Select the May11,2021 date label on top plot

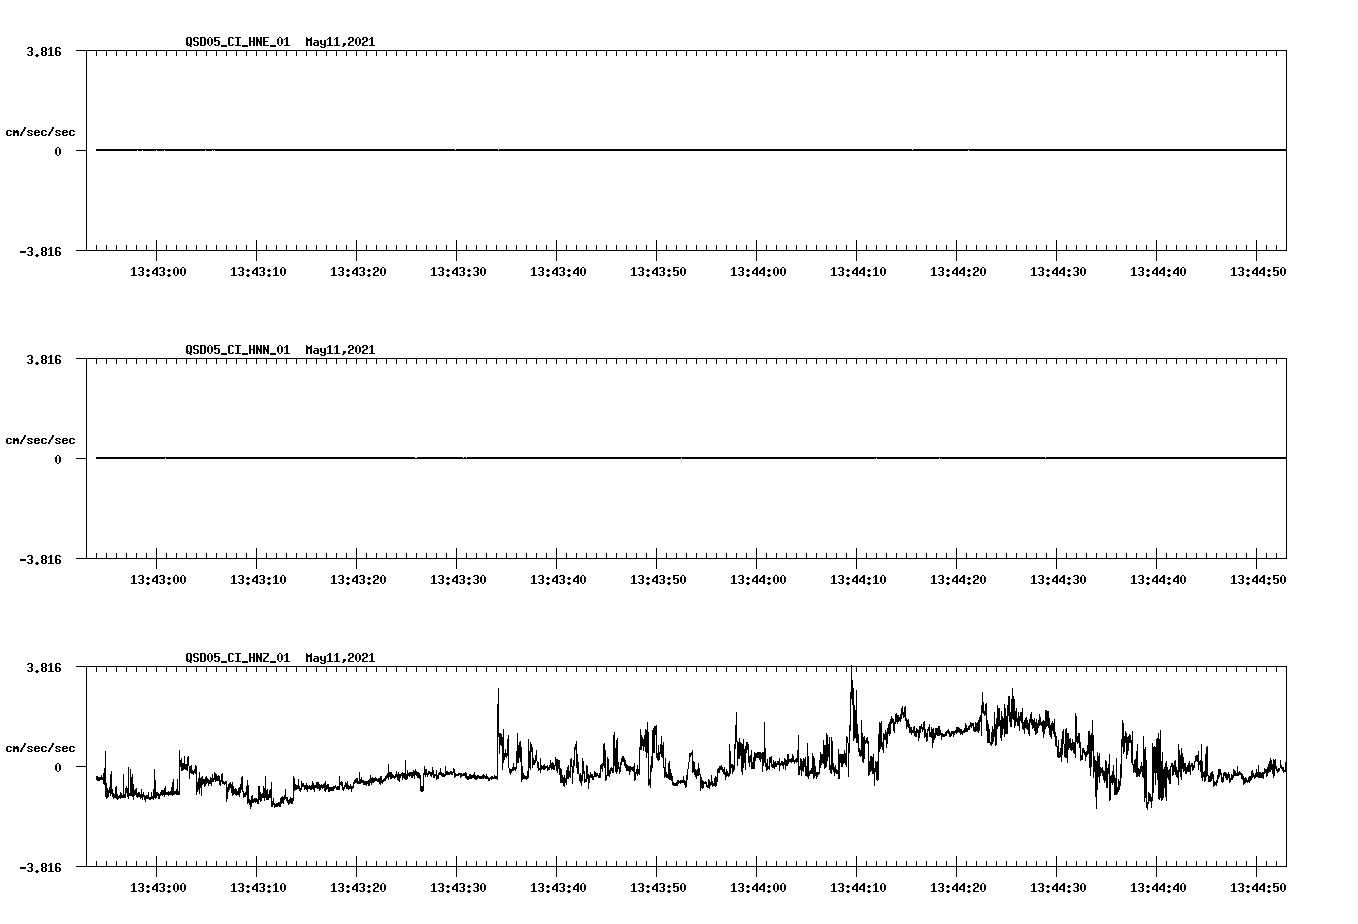340,42
